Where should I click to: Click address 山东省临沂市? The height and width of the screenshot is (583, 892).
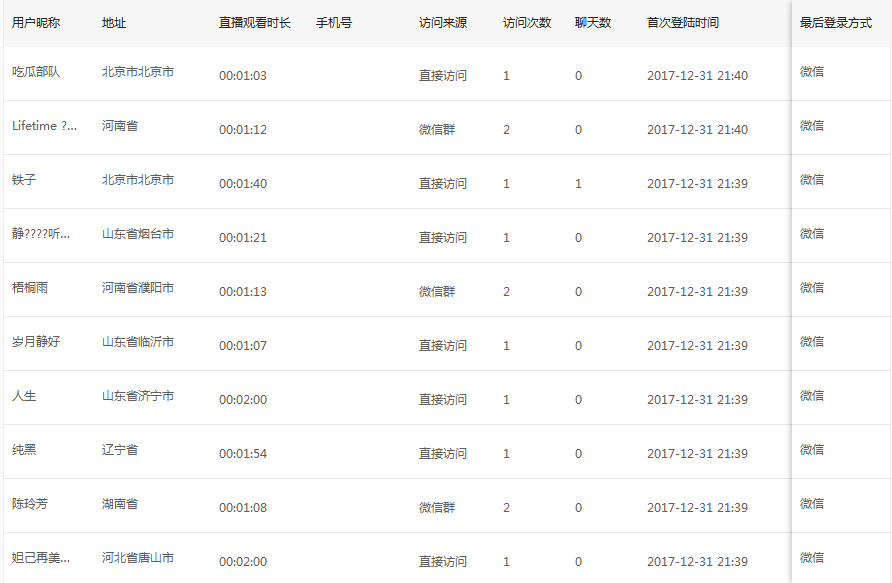[x=138, y=342]
